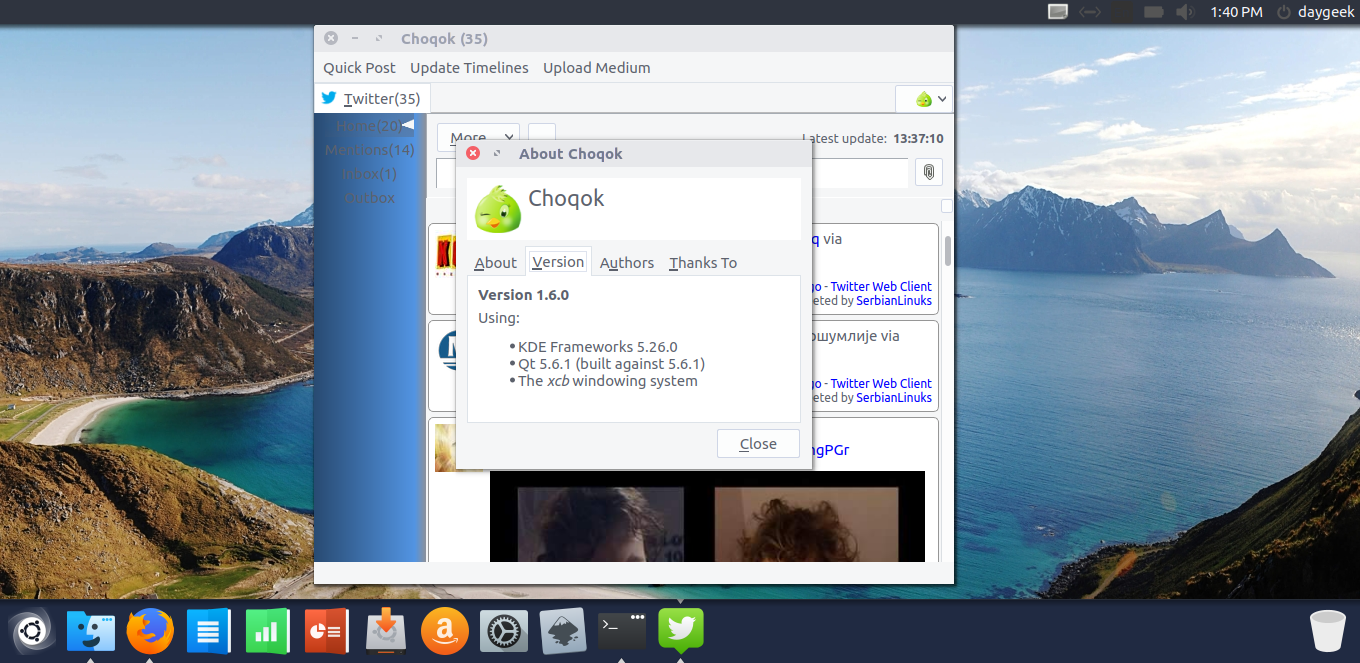The height and width of the screenshot is (663, 1360).
Task: Open the blue Writer document app in dock
Action: (x=208, y=632)
